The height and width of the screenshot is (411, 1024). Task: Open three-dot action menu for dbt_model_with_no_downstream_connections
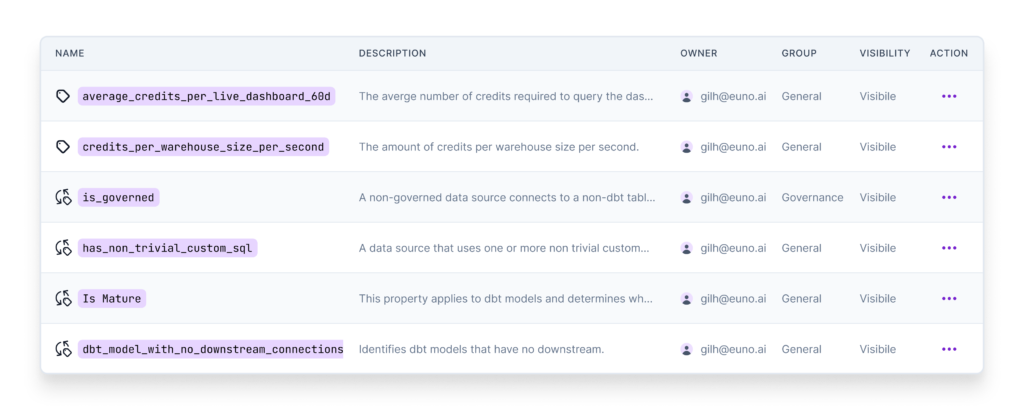(949, 350)
